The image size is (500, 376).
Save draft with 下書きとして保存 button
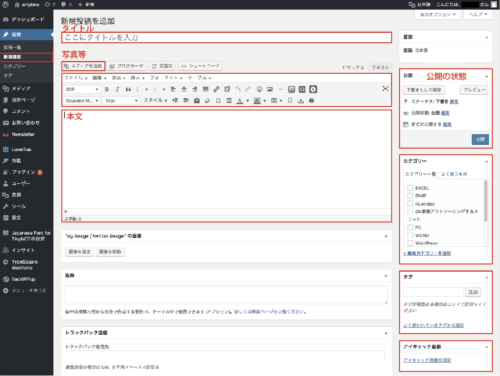click(x=424, y=90)
